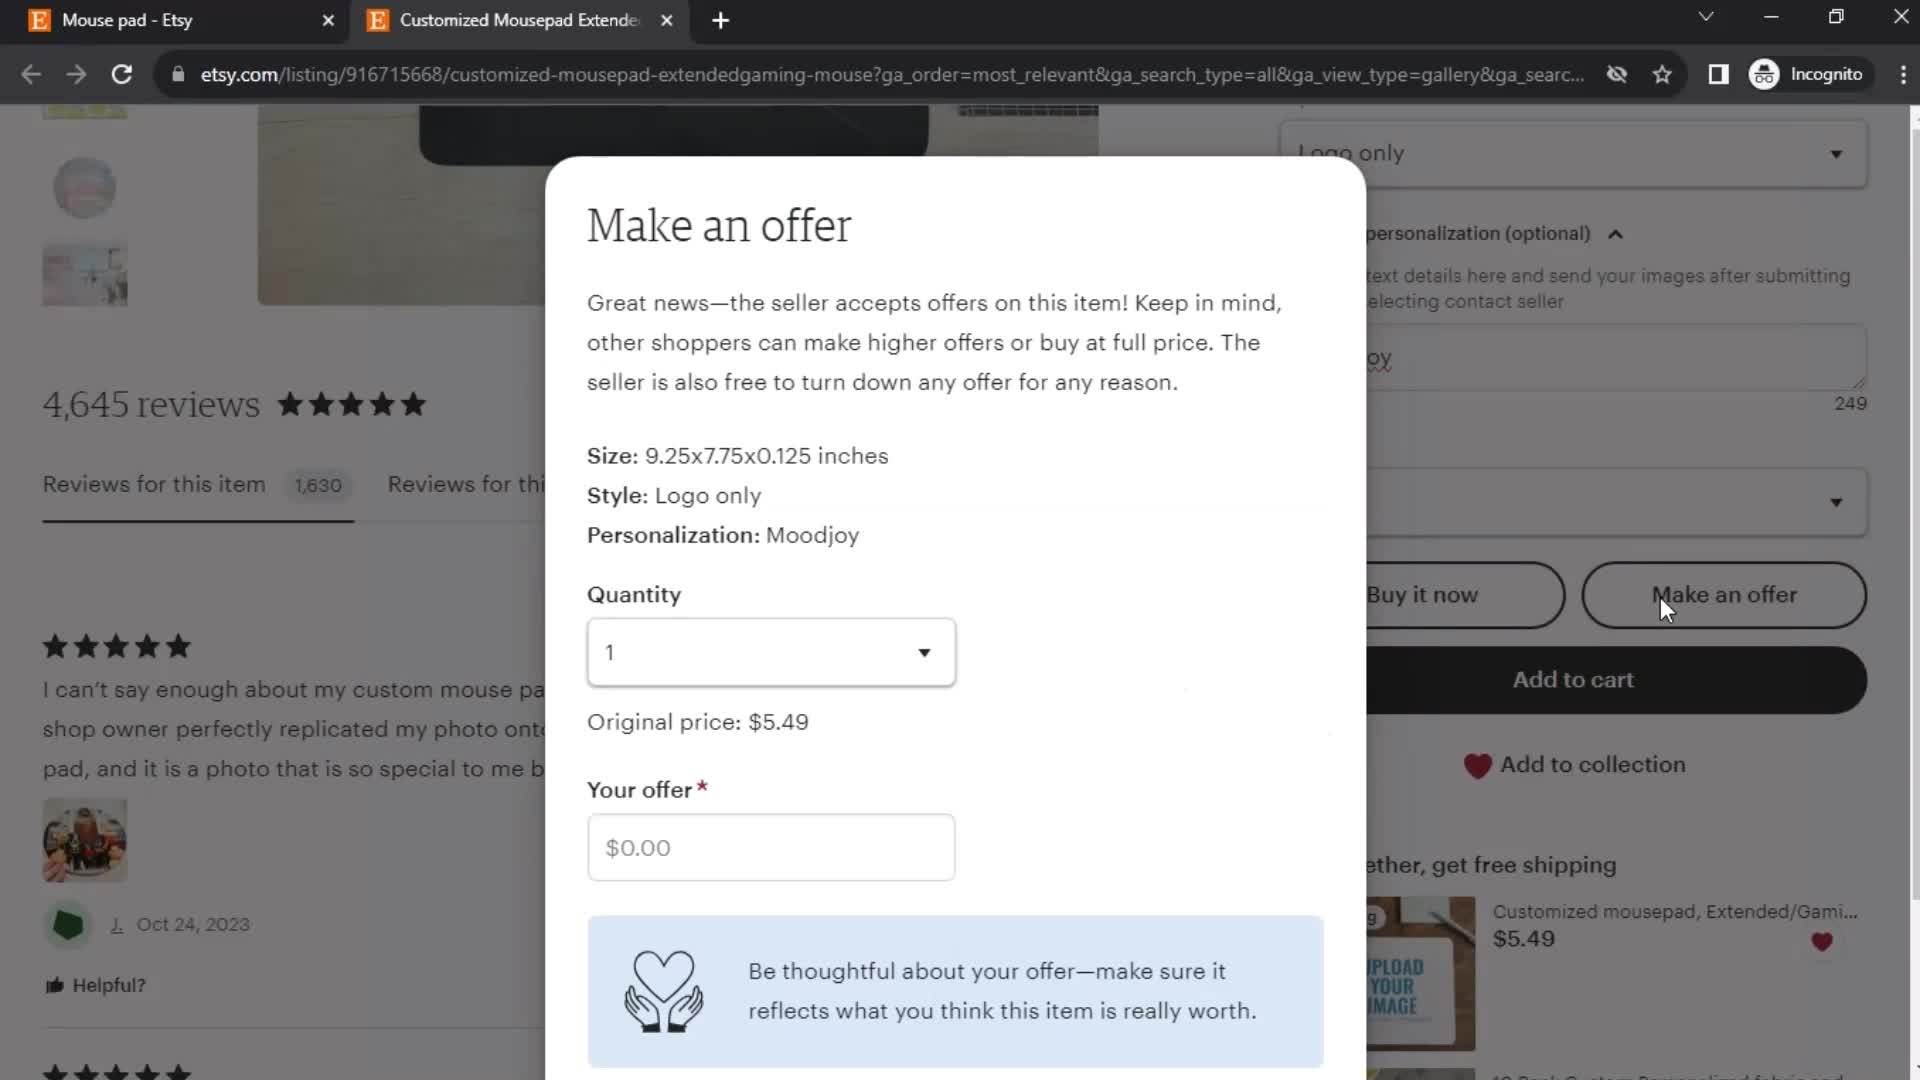Click the Make an offer button
Image resolution: width=1920 pixels, height=1080 pixels.
(x=1725, y=595)
